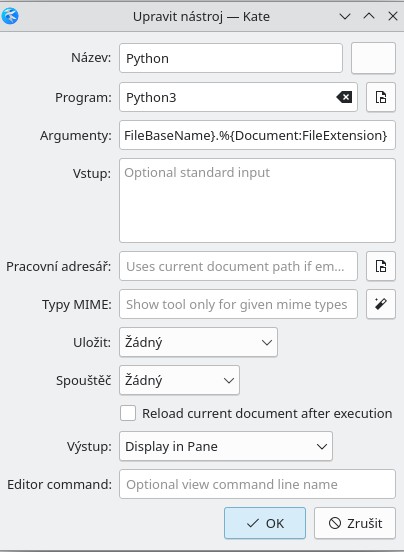Screen dimensions: 404x552
Task: Clear the Program field text
Action: pos(344,97)
